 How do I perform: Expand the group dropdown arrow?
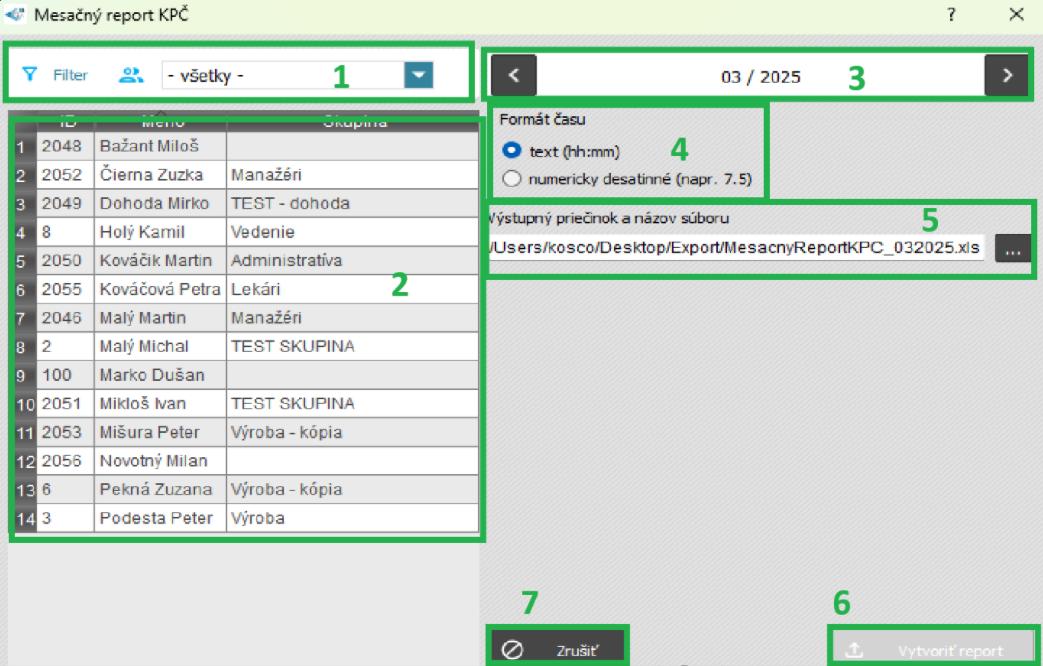point(418,75)
